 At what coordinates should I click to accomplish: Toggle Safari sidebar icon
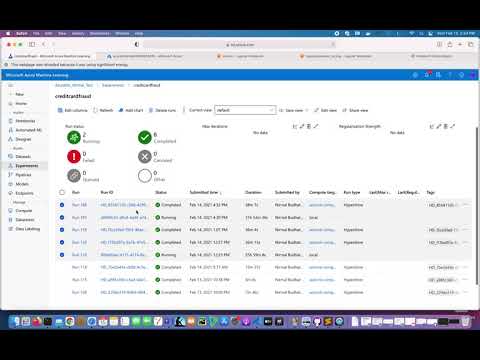(32, 44)
